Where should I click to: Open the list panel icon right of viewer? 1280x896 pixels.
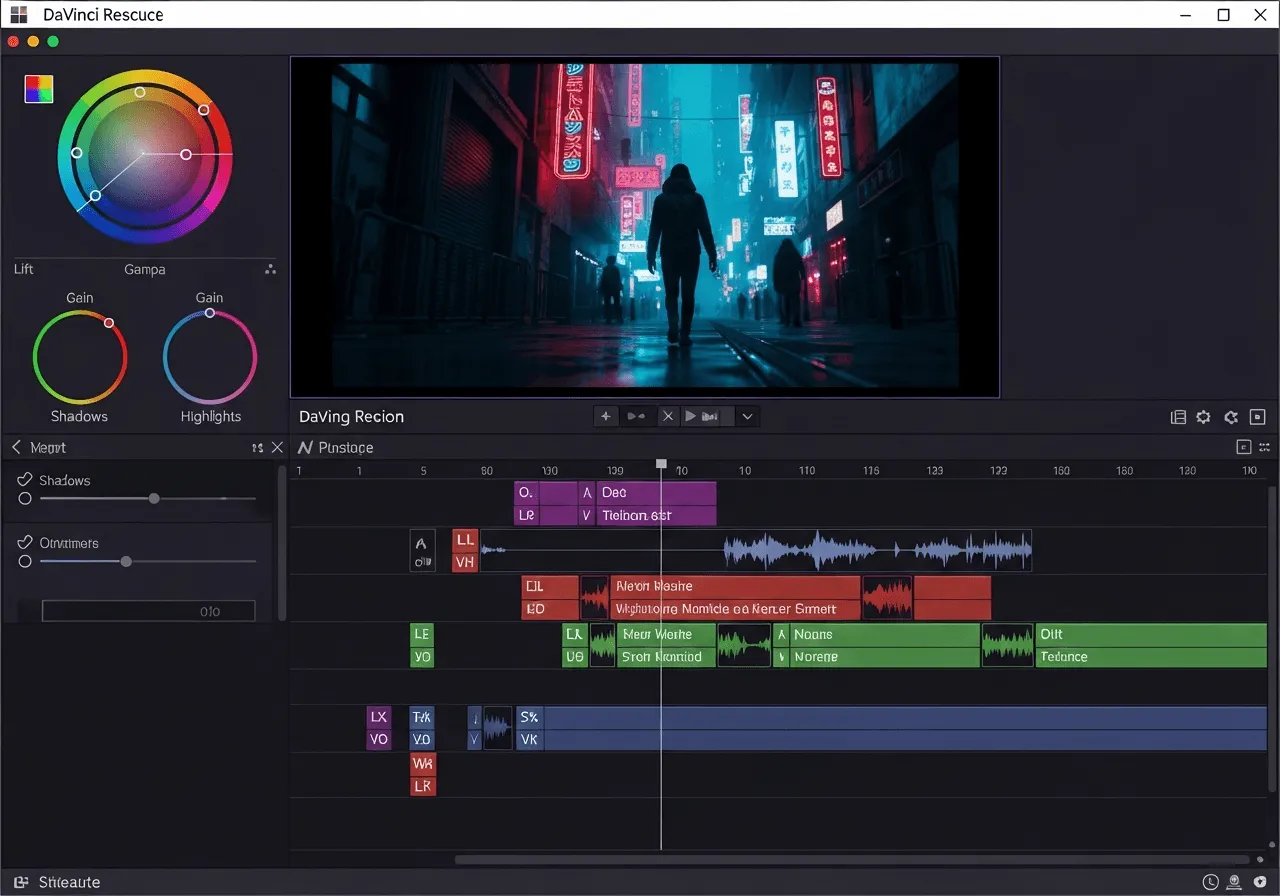(x=1178, y=417)
